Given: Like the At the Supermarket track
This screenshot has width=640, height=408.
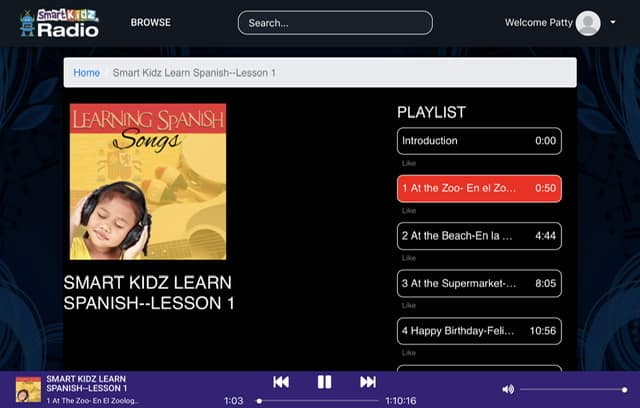Looking at the screenshot, I should pyautogui.click(x=409, y=305).
